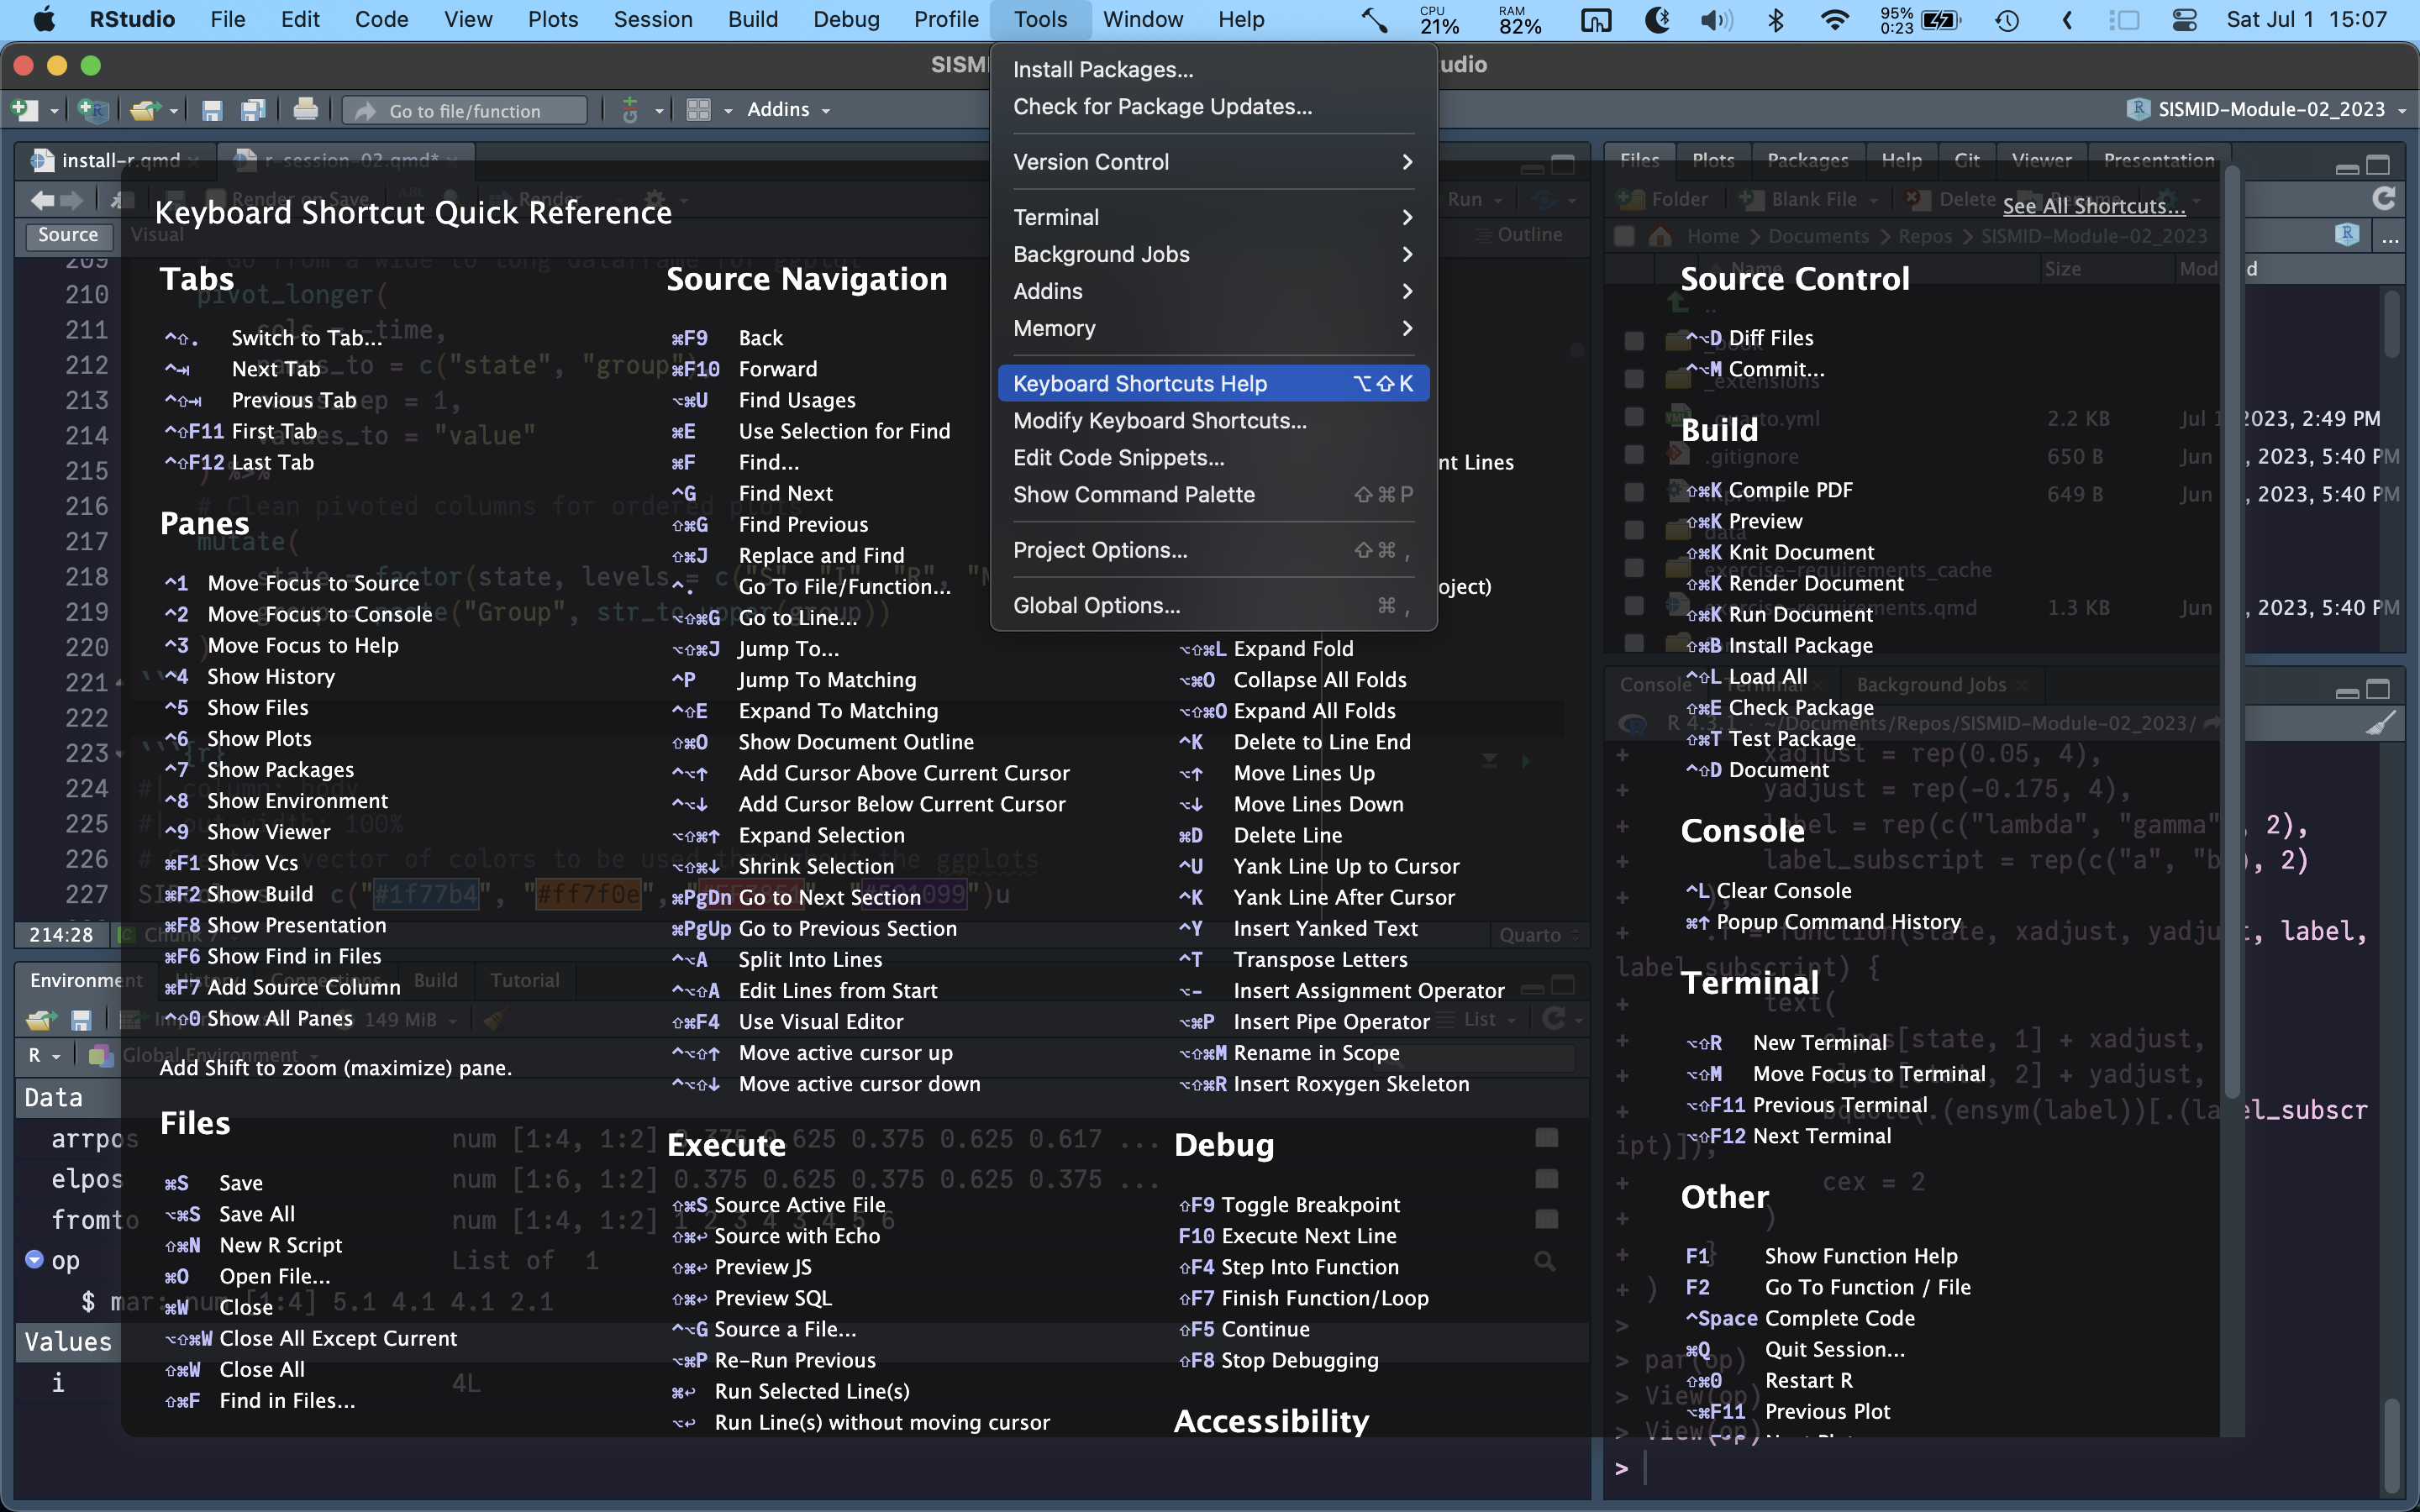Click the Print document icon
This screenshot has width=2420, height=1512.
[x=305, y=110]
